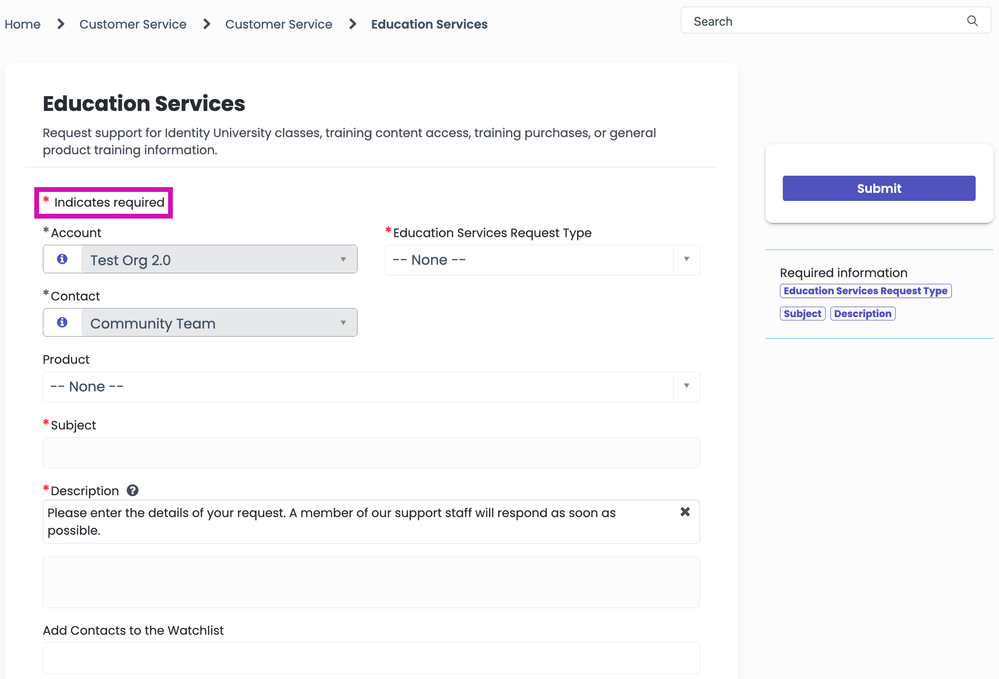Open the Customer Service breadcrumb next to Home

(x=133, y=24)
